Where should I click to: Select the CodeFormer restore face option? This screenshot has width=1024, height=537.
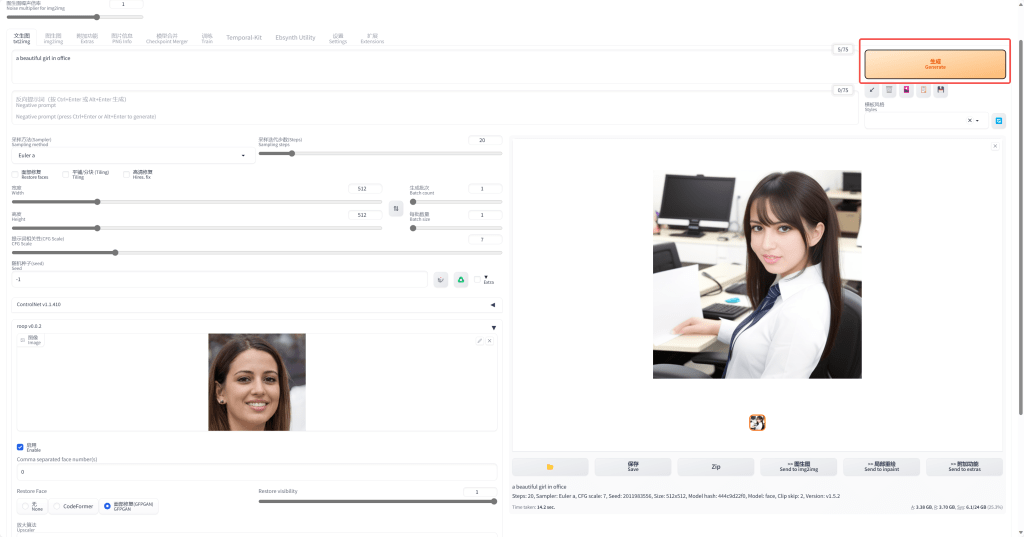click(58, 507)
